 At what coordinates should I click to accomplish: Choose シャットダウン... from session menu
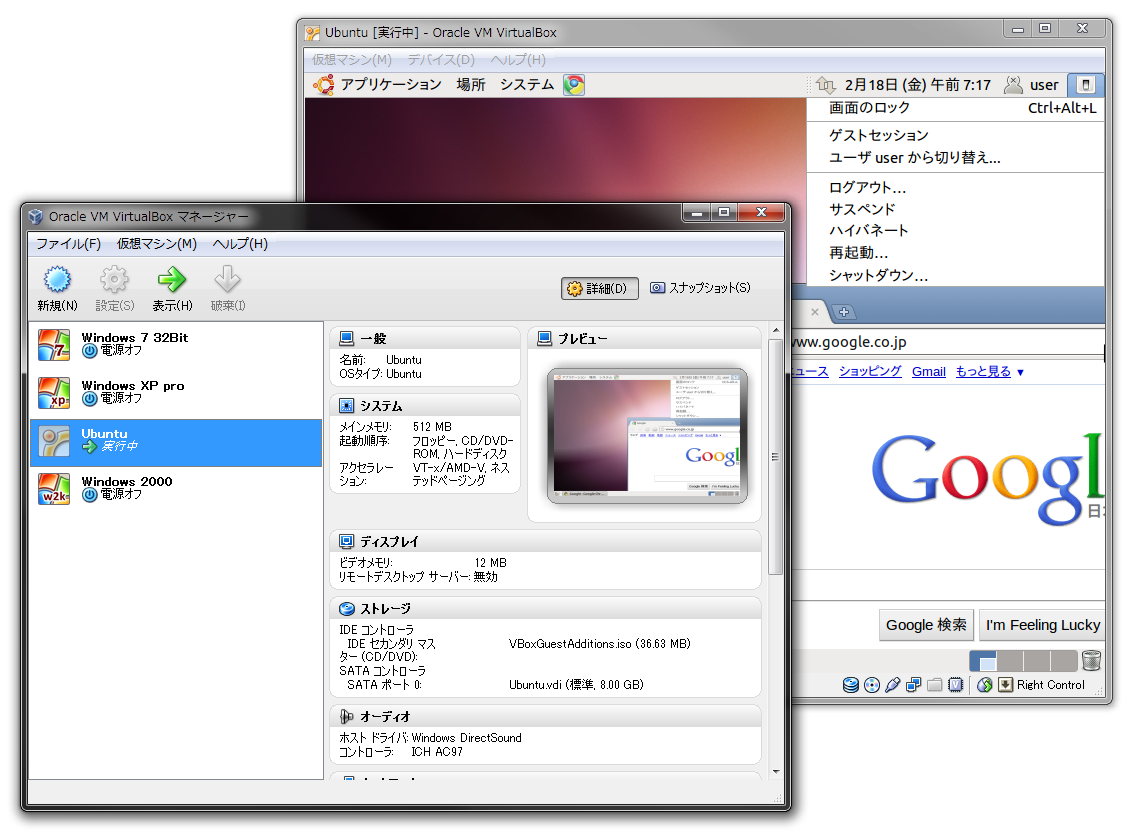(956, 275)
